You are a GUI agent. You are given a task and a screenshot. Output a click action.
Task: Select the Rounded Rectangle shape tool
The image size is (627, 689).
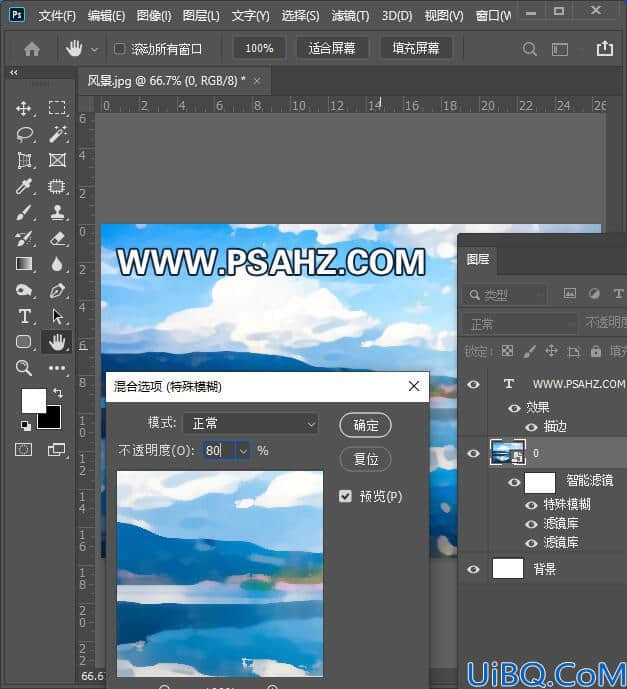24,341
